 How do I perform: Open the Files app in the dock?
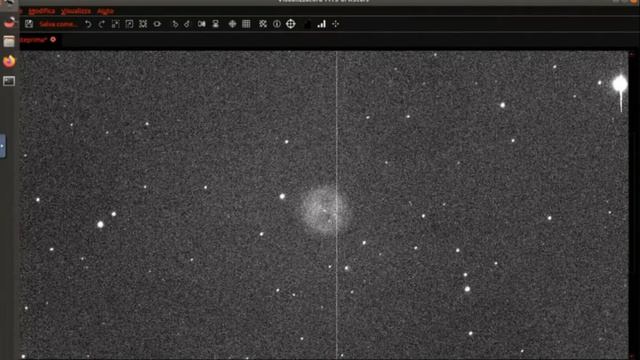[9, 42]
